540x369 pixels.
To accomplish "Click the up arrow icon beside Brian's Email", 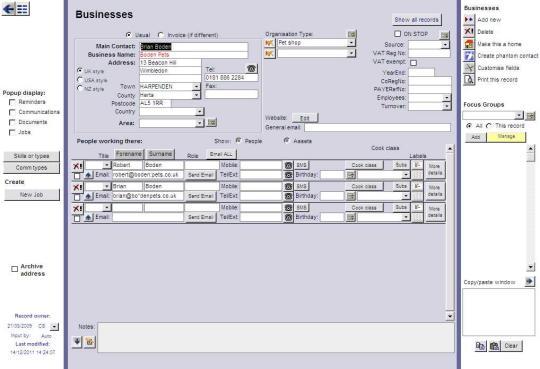I will point(89,196).
